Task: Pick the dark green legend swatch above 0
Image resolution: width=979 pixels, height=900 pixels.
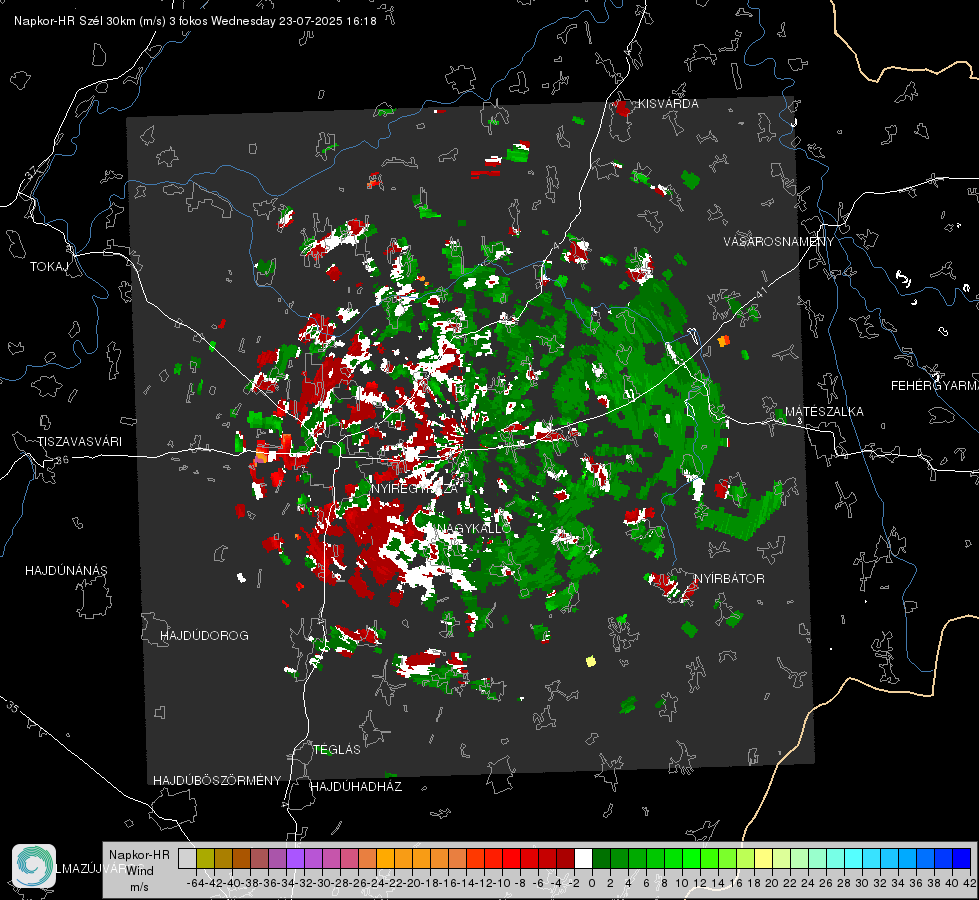Action: coord(601,858)
